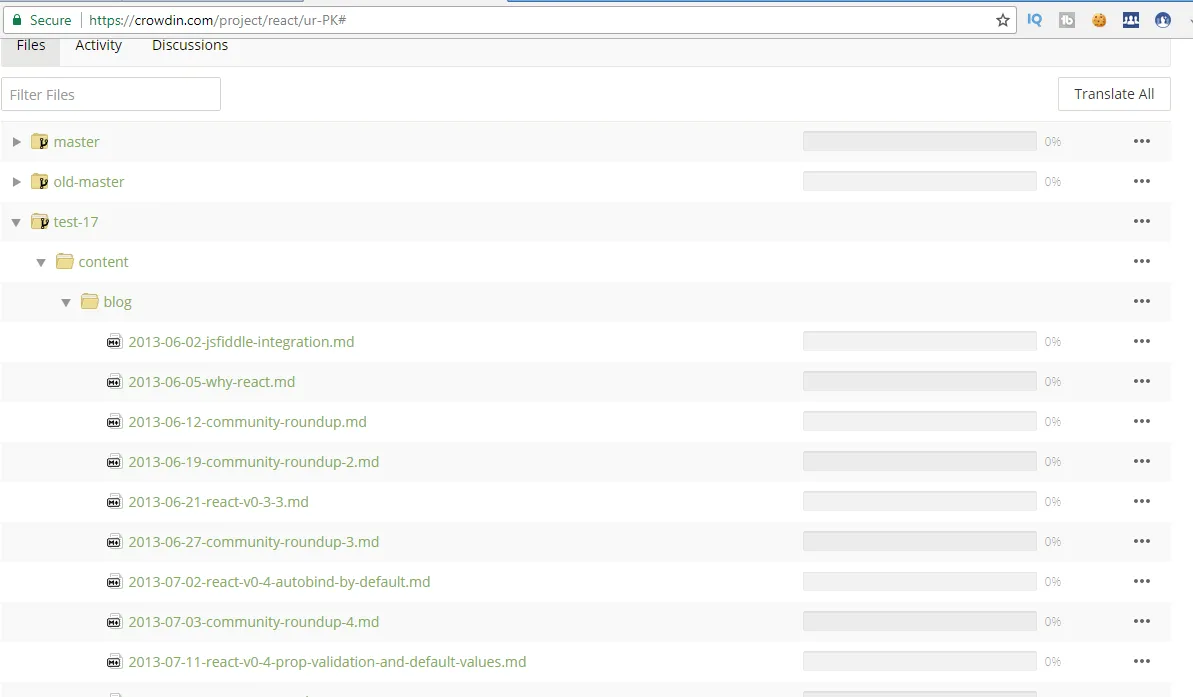The image size is (1193, 697).
Task: Open the master branch options menu
Action: pyautogui.click(x=1141, y=142)
